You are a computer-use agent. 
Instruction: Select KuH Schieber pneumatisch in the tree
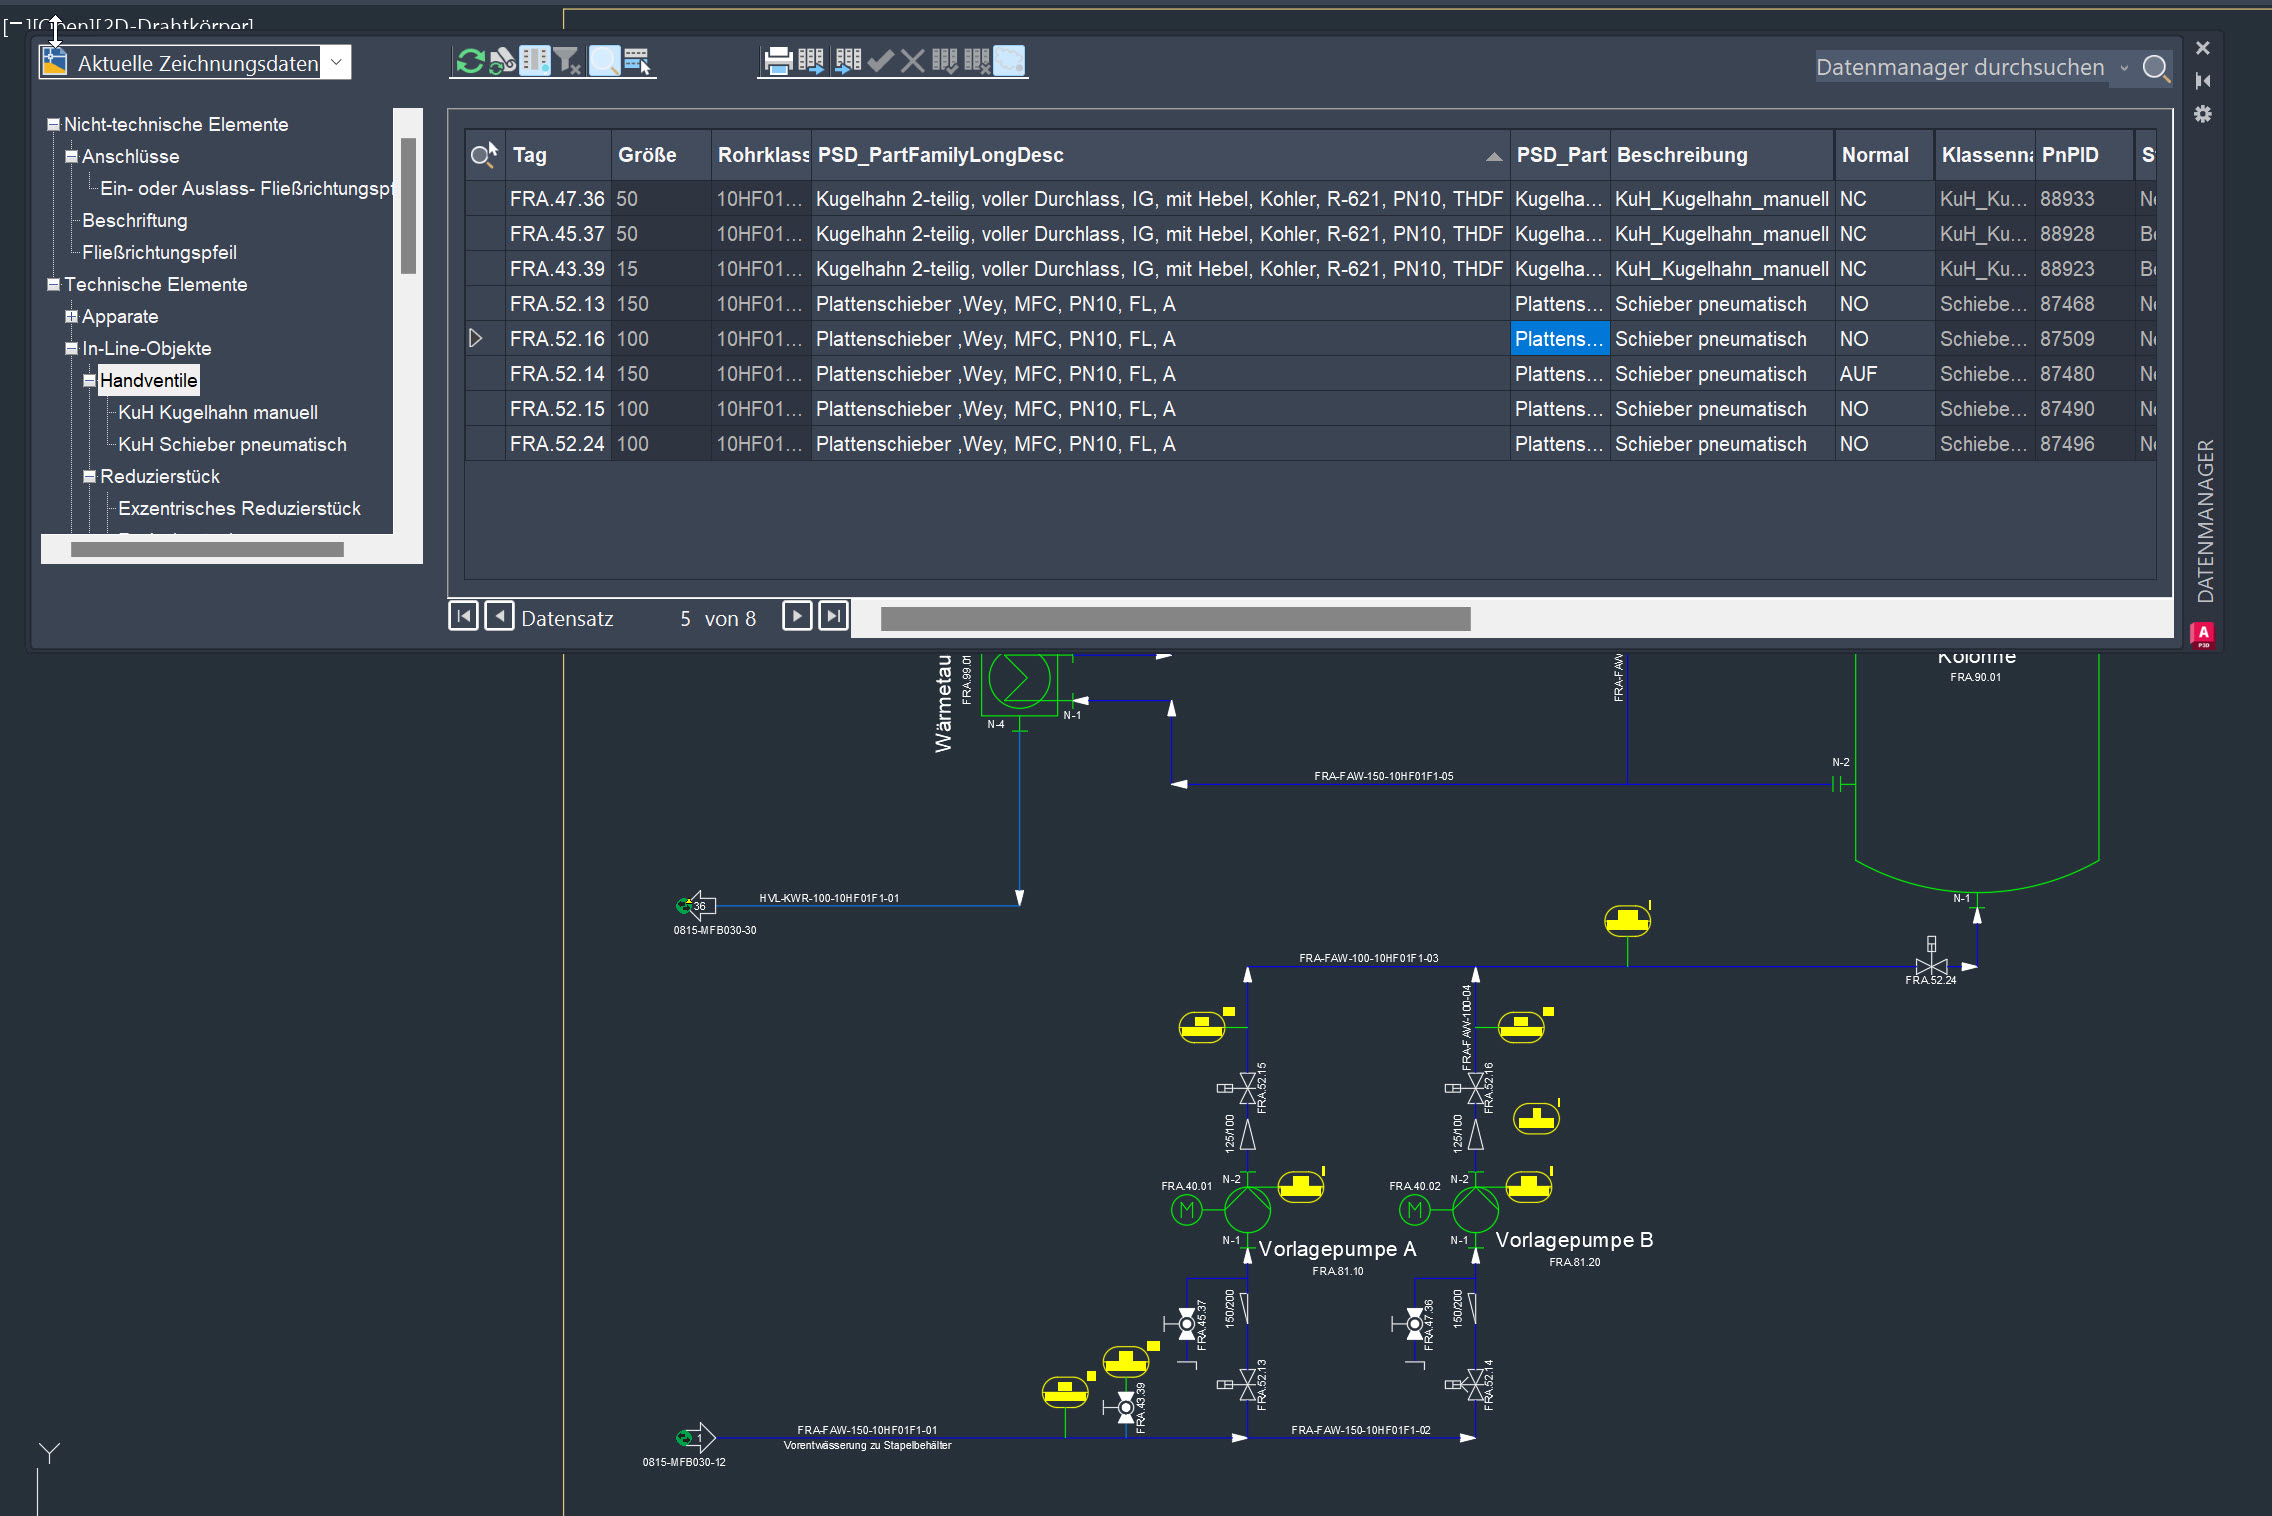click(x=231, y=444)
